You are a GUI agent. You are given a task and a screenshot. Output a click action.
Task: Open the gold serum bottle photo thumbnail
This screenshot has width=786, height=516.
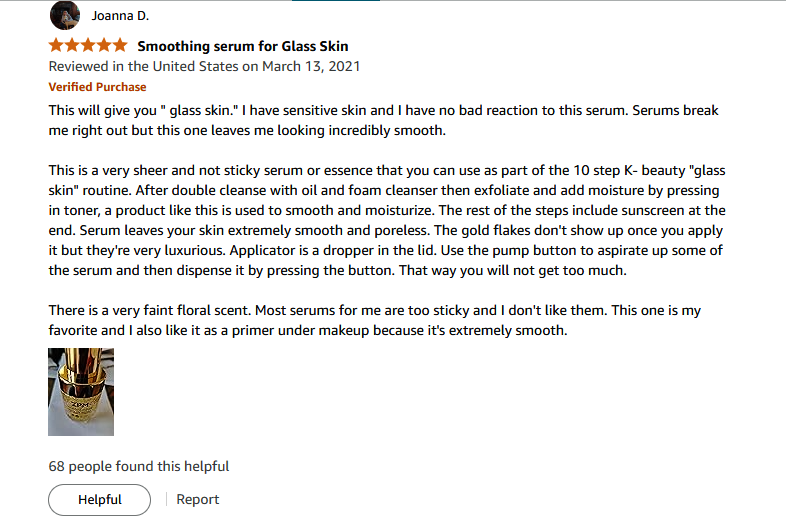[81, 392]
